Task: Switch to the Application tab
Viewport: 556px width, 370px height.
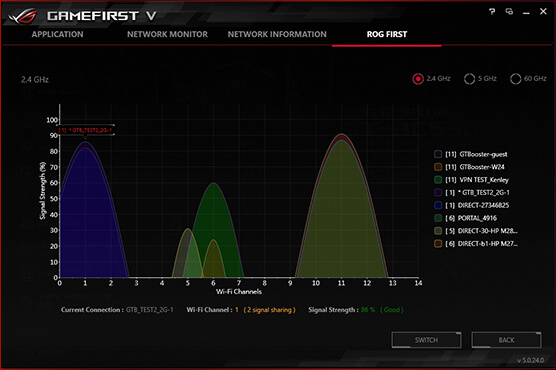Action: (57, 34)
